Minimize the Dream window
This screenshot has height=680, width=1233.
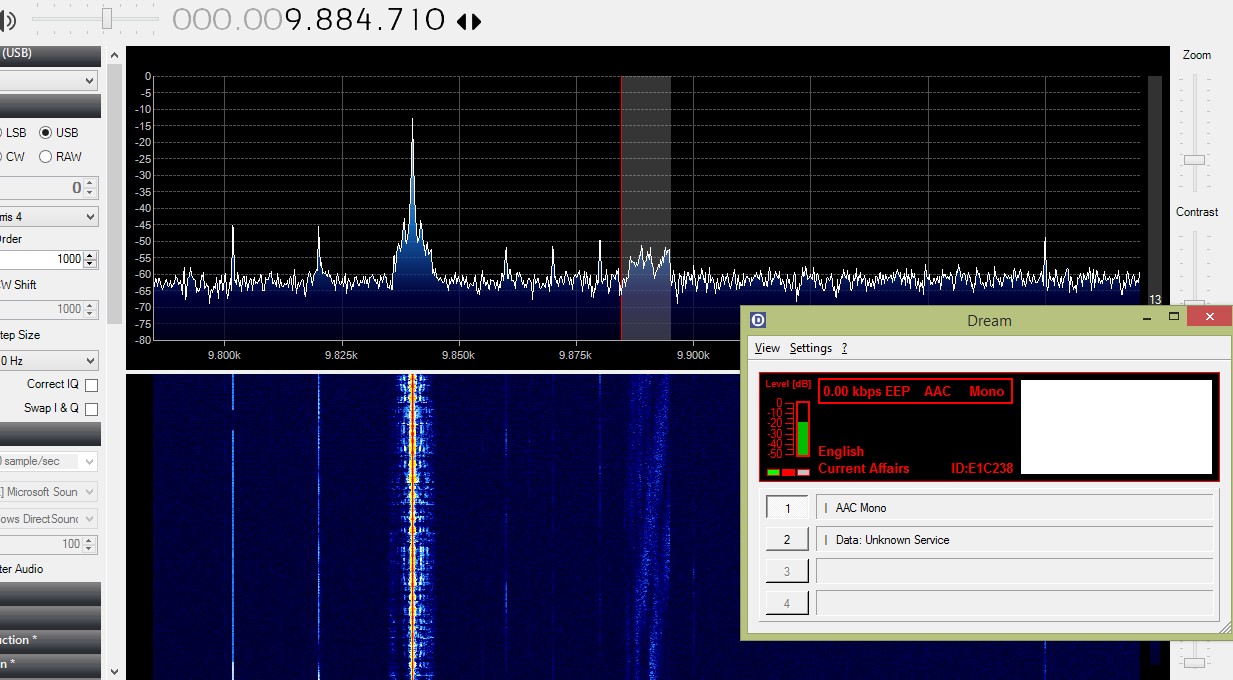click(1146, 317)
